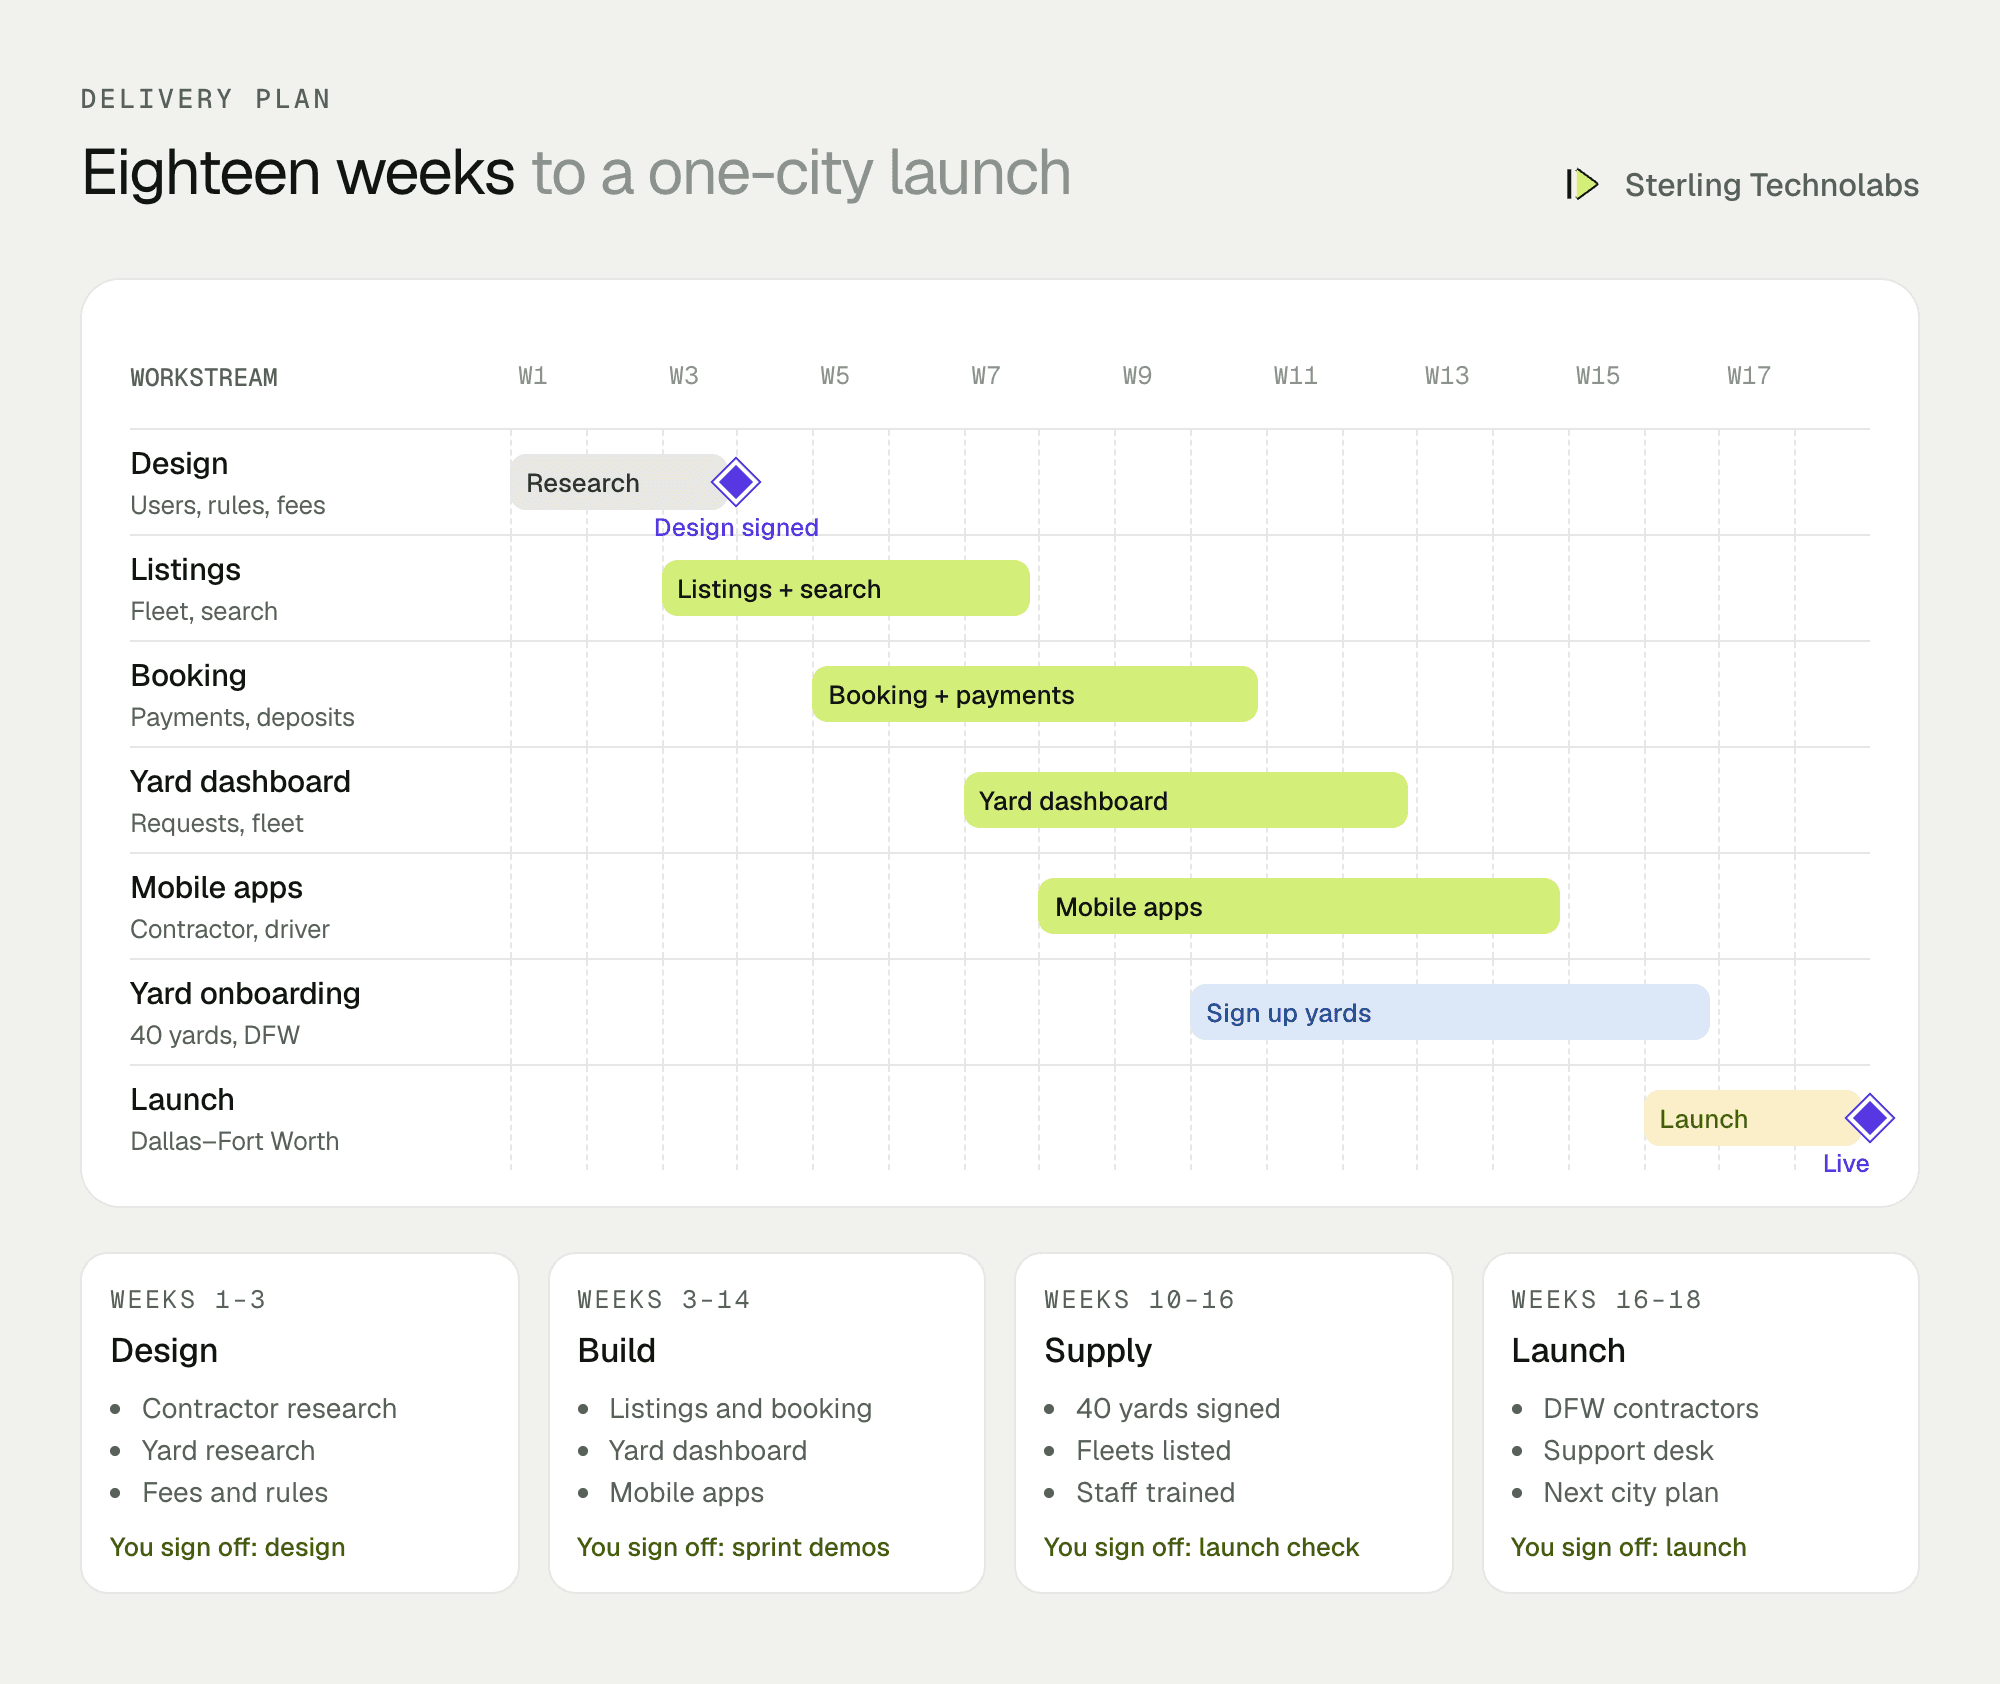Click the 'DFW contractors' bullet
Image resolution: width=2000 pixels, height=1684 pixels.
tap(1650, 1408)
